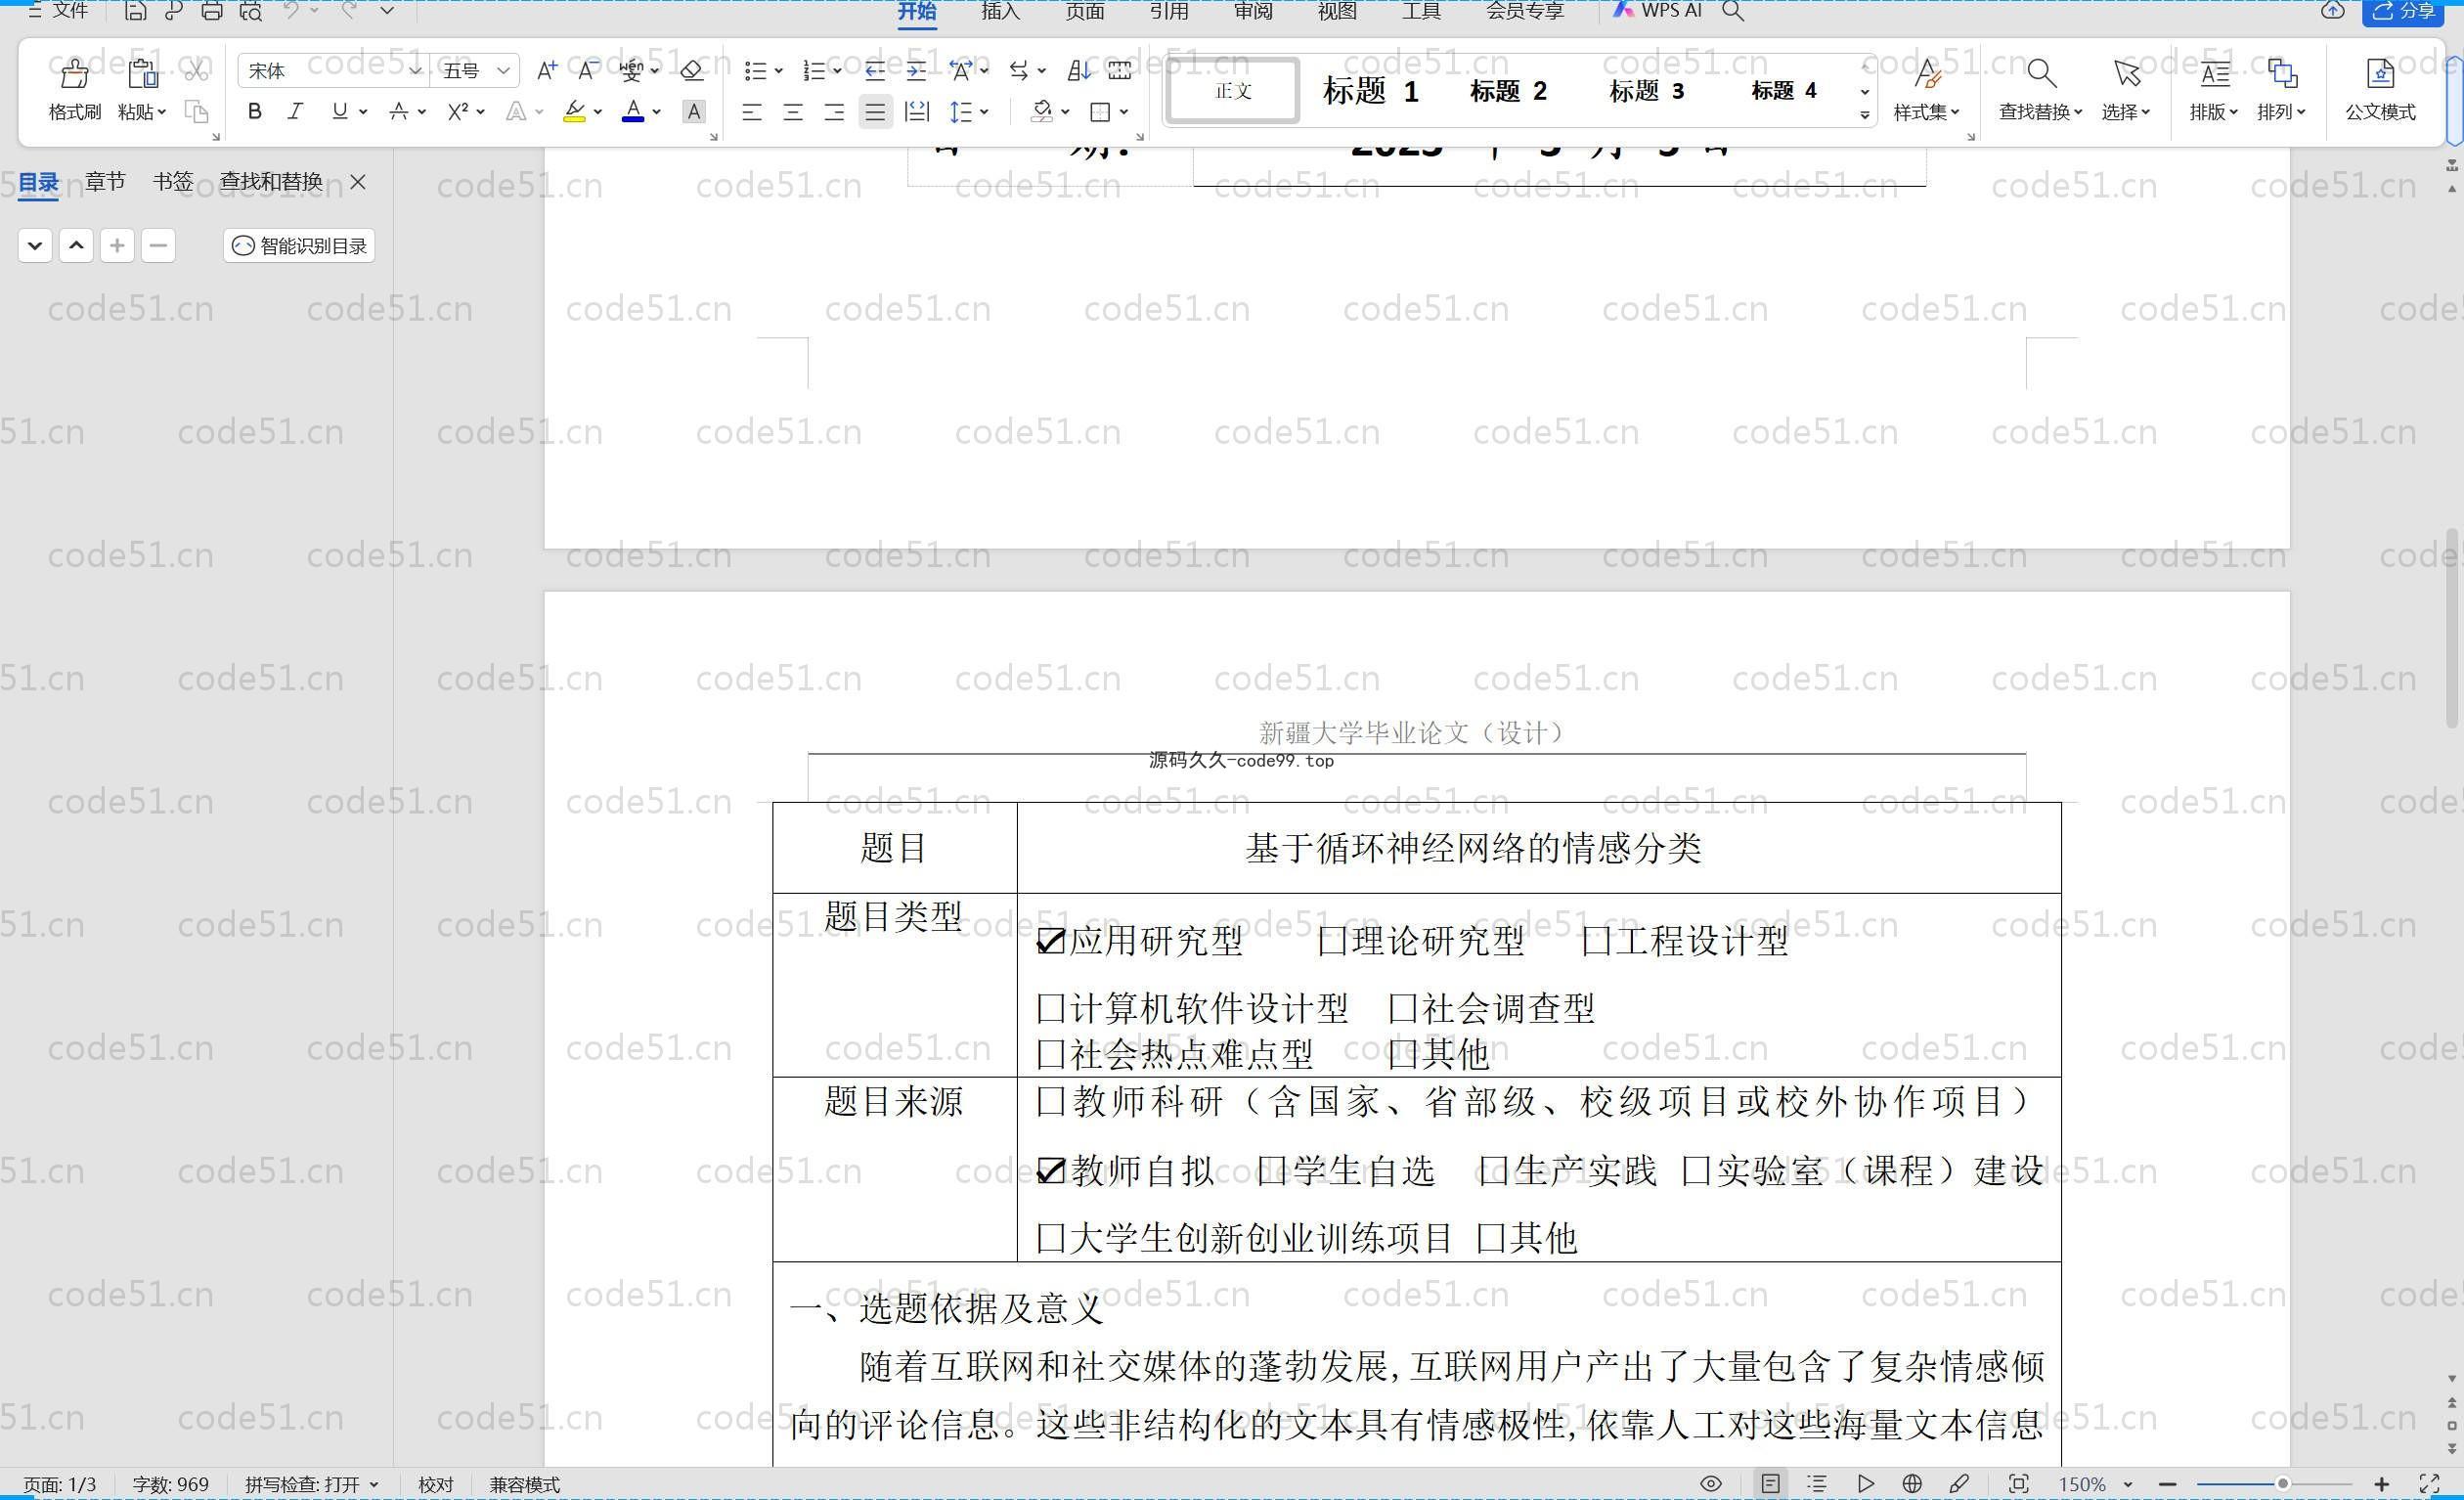Toggle Italic formatting
This screenshot has height=1500, width=2464.
(x=295, y=111)
